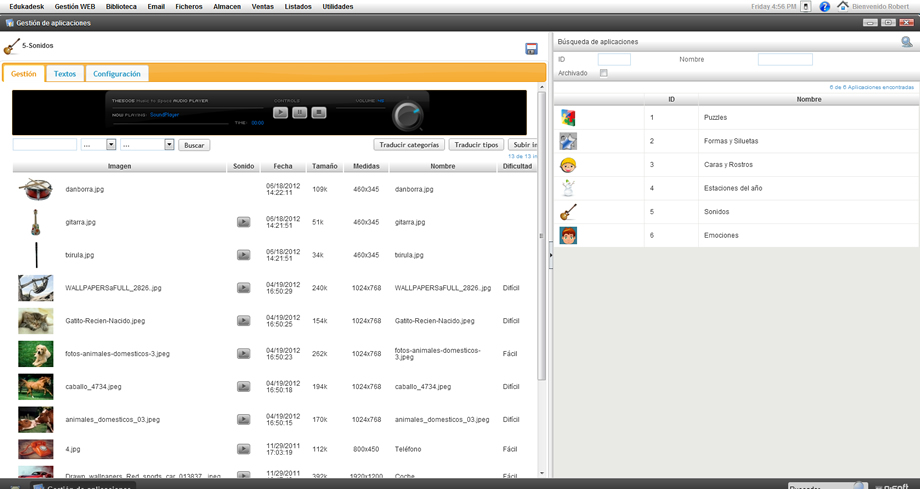Open the Listados menu
The image size is (920, 489).
click(298, 6)
